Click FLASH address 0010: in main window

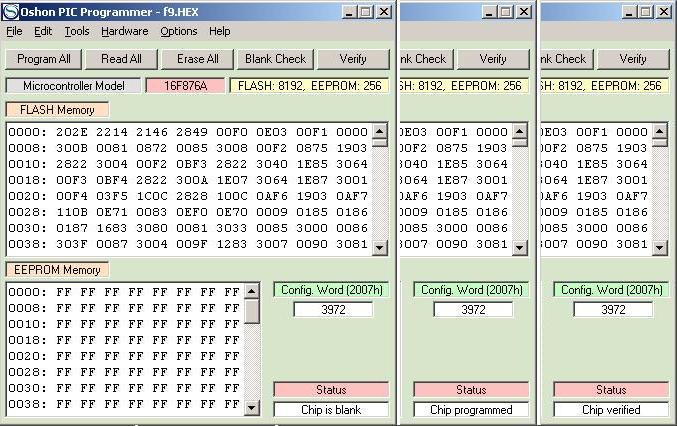point(28,164)
